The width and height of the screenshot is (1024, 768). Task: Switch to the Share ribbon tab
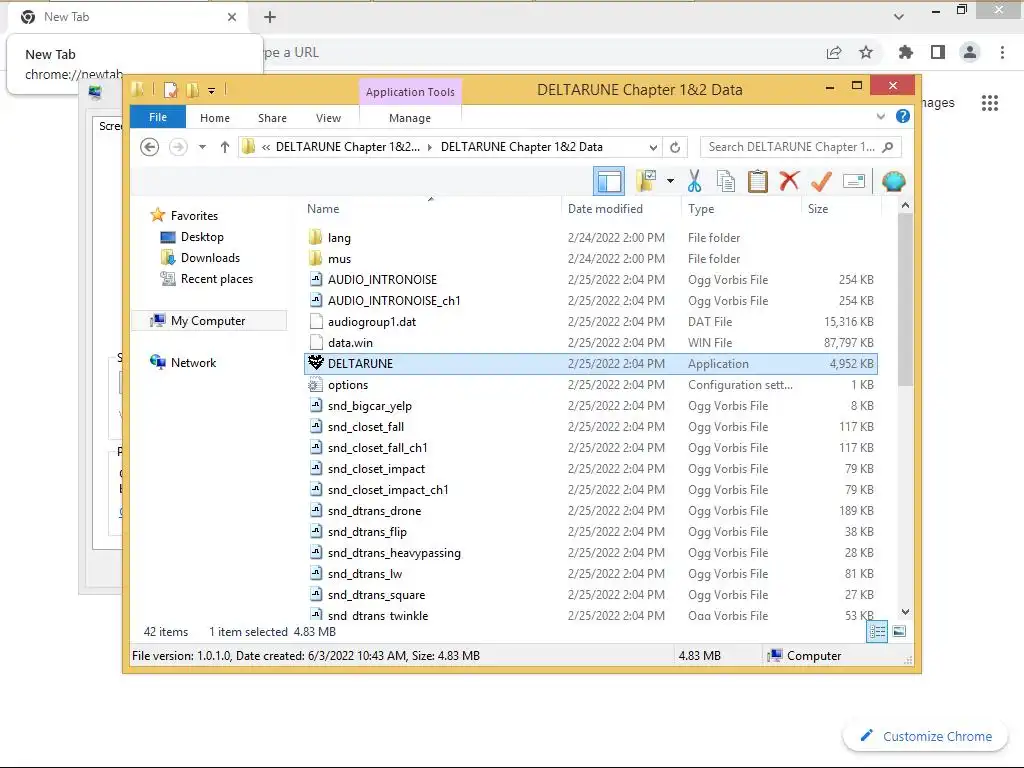[x=272, y=118]
